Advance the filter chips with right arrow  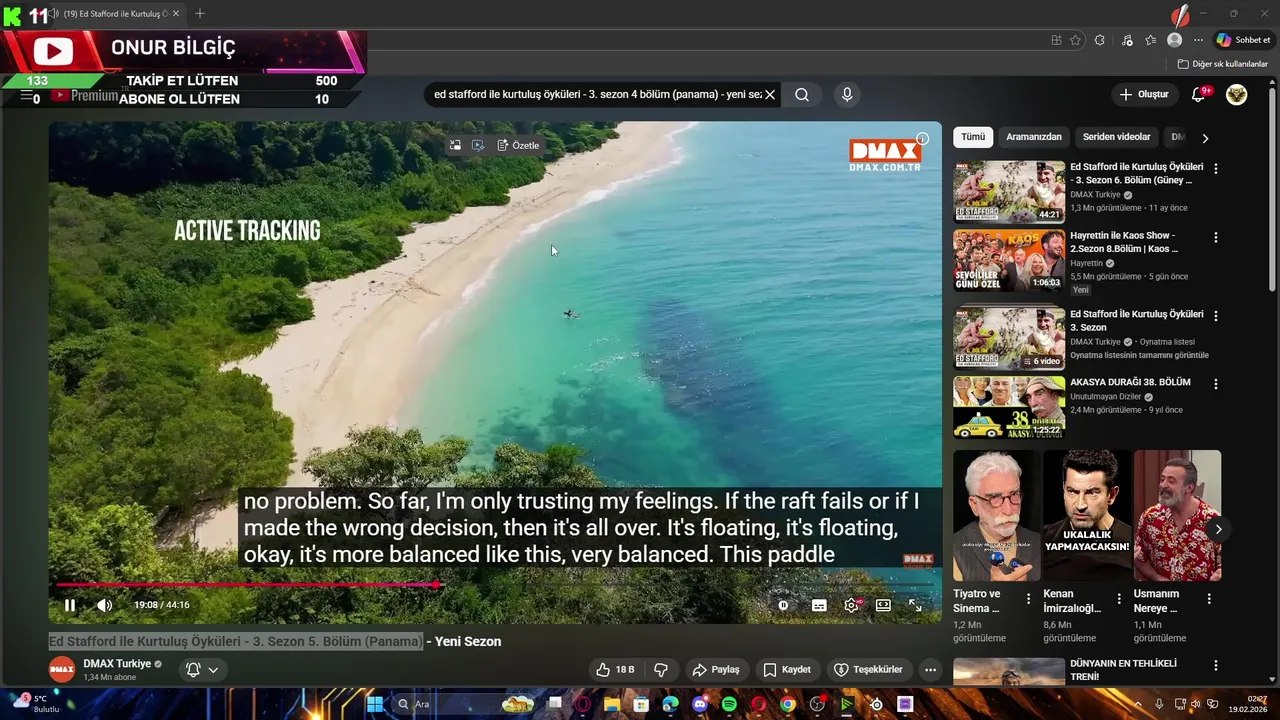[1205, 138]
